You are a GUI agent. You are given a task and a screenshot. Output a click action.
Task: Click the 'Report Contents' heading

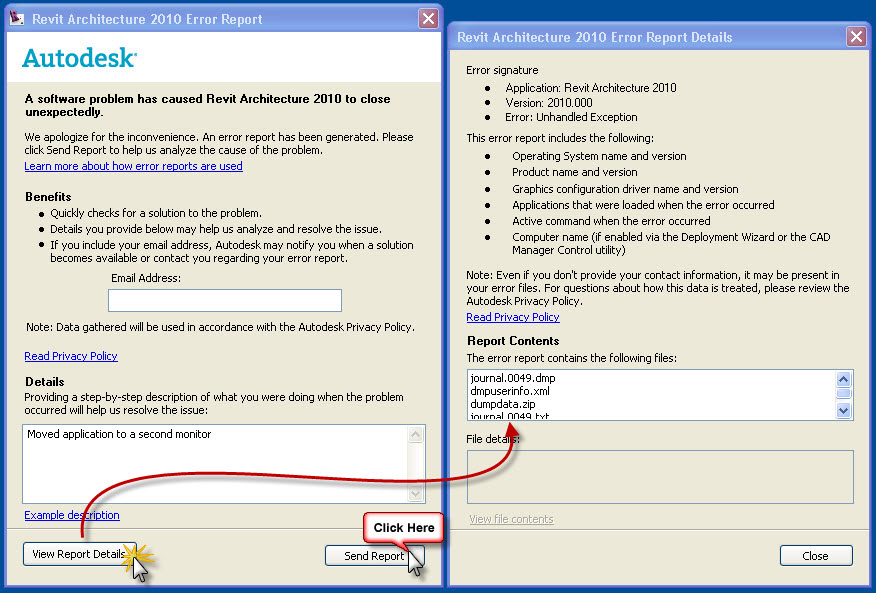click(513, 341)
